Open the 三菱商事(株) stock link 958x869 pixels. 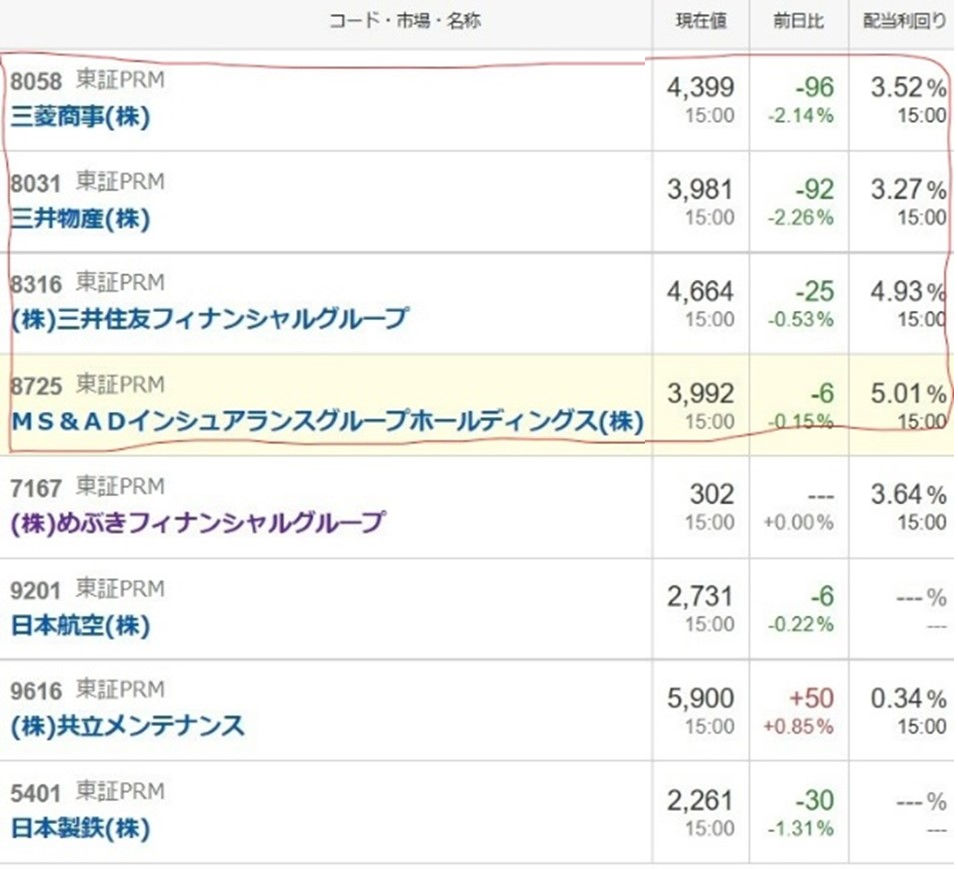pyautogui.click(x=80, y=117)
